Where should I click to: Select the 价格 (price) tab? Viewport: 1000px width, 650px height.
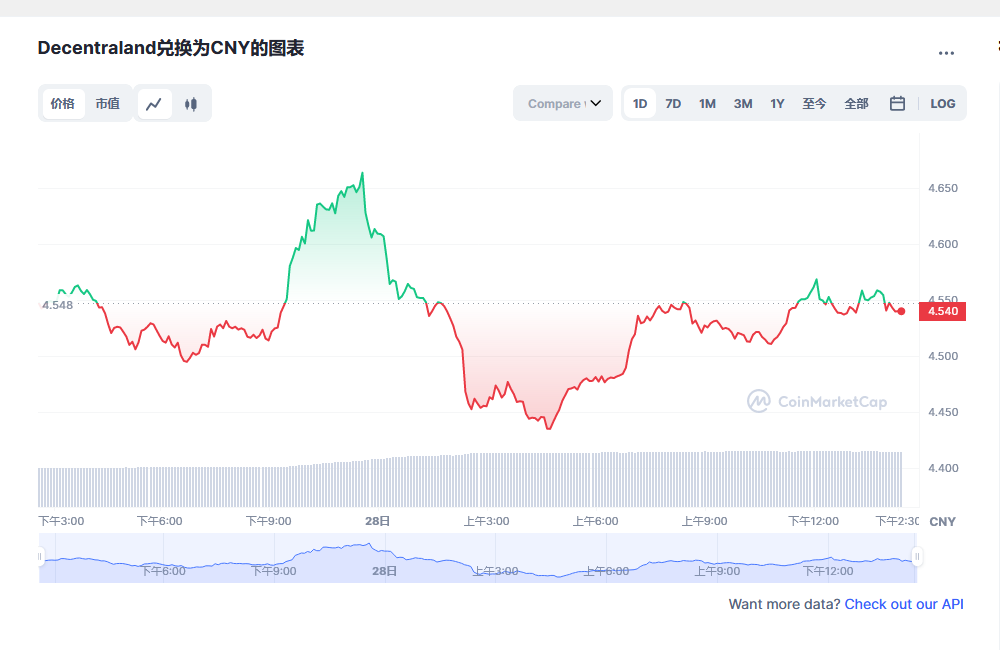63,104
